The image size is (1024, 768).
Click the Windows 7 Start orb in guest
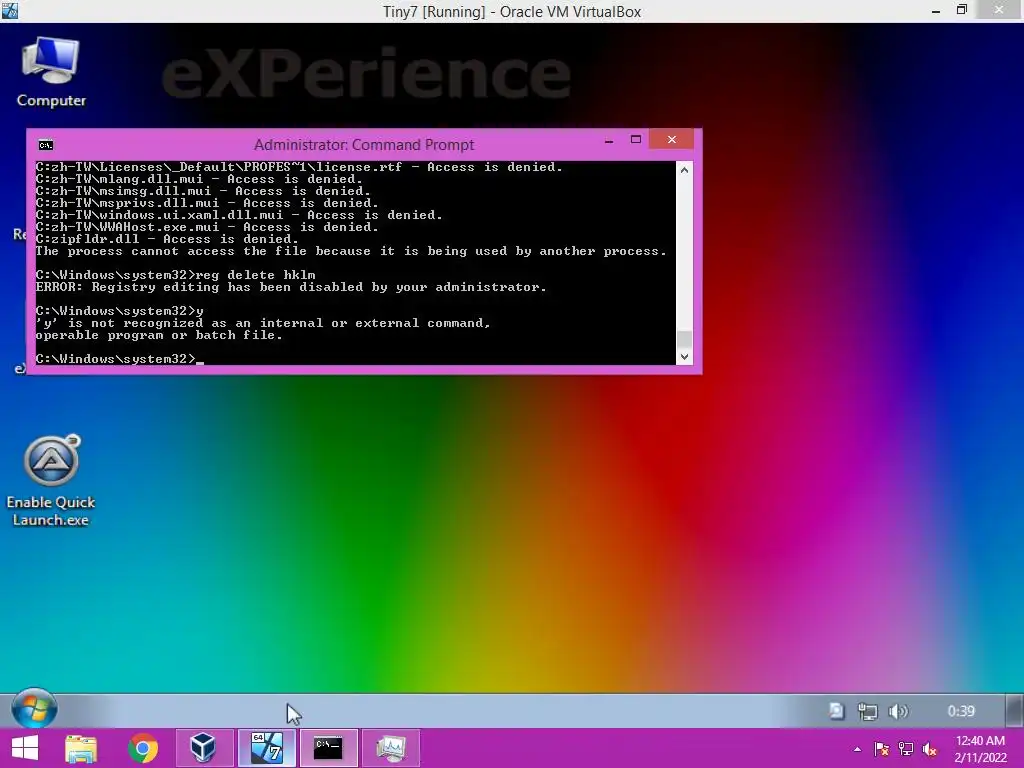click(34, 709)
